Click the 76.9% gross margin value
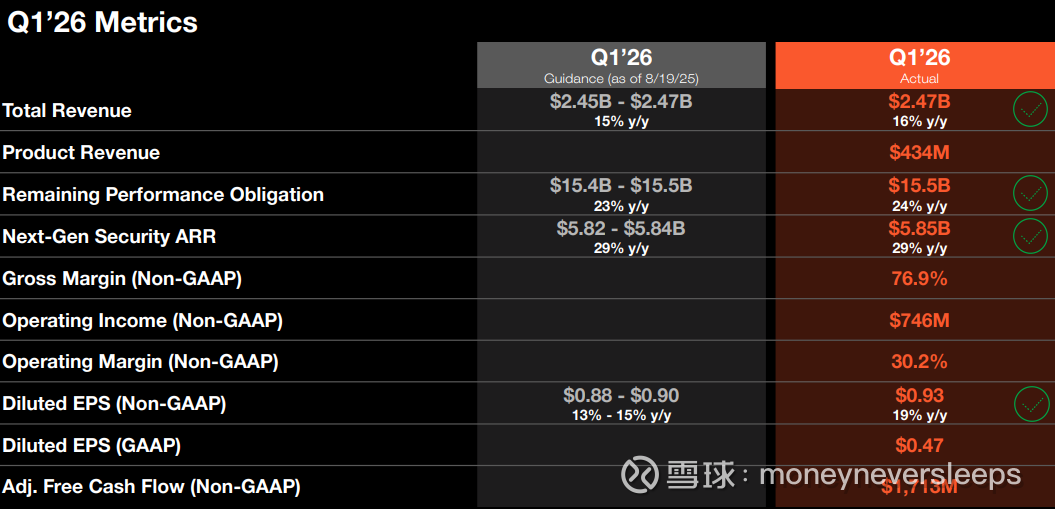This screenshot has width=1055, height=509. pyautogui.click(x=919, y=279)
